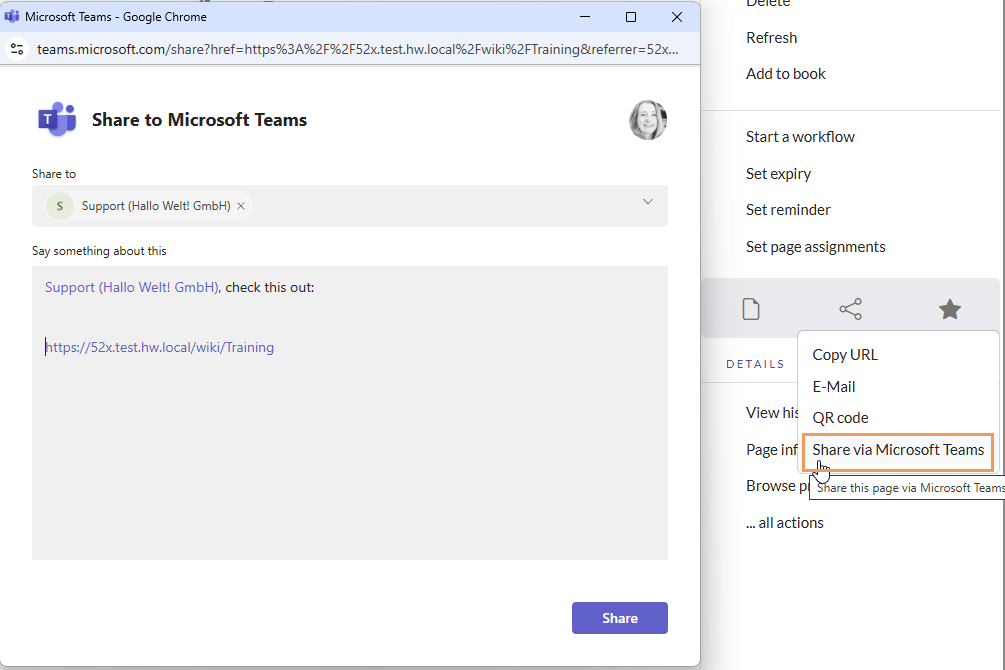Expand the ... all actions link
This screenshot has width=1005, height=670.
[x=785, y=523]
